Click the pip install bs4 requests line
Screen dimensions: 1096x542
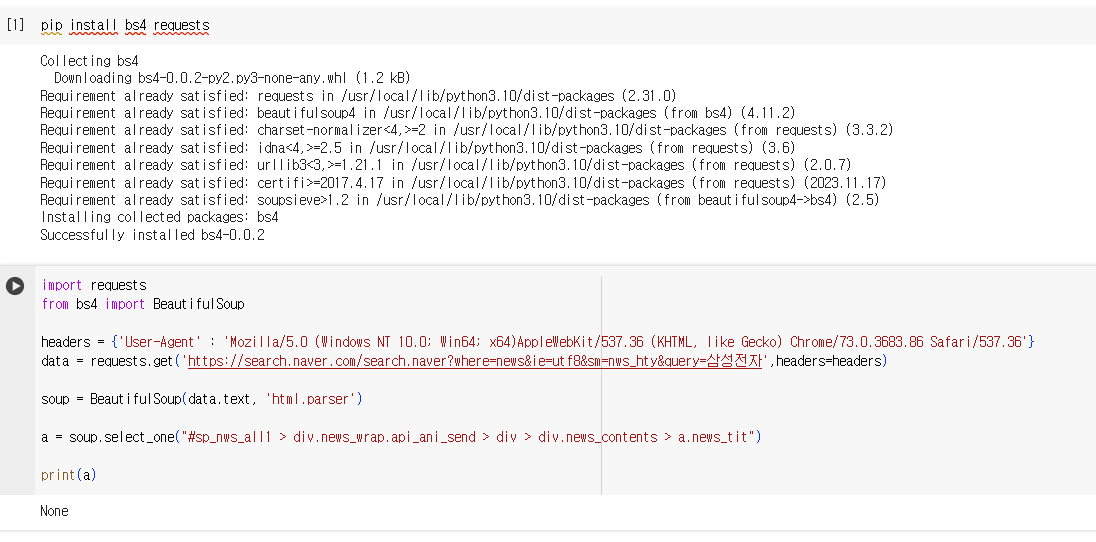point(125,26)
